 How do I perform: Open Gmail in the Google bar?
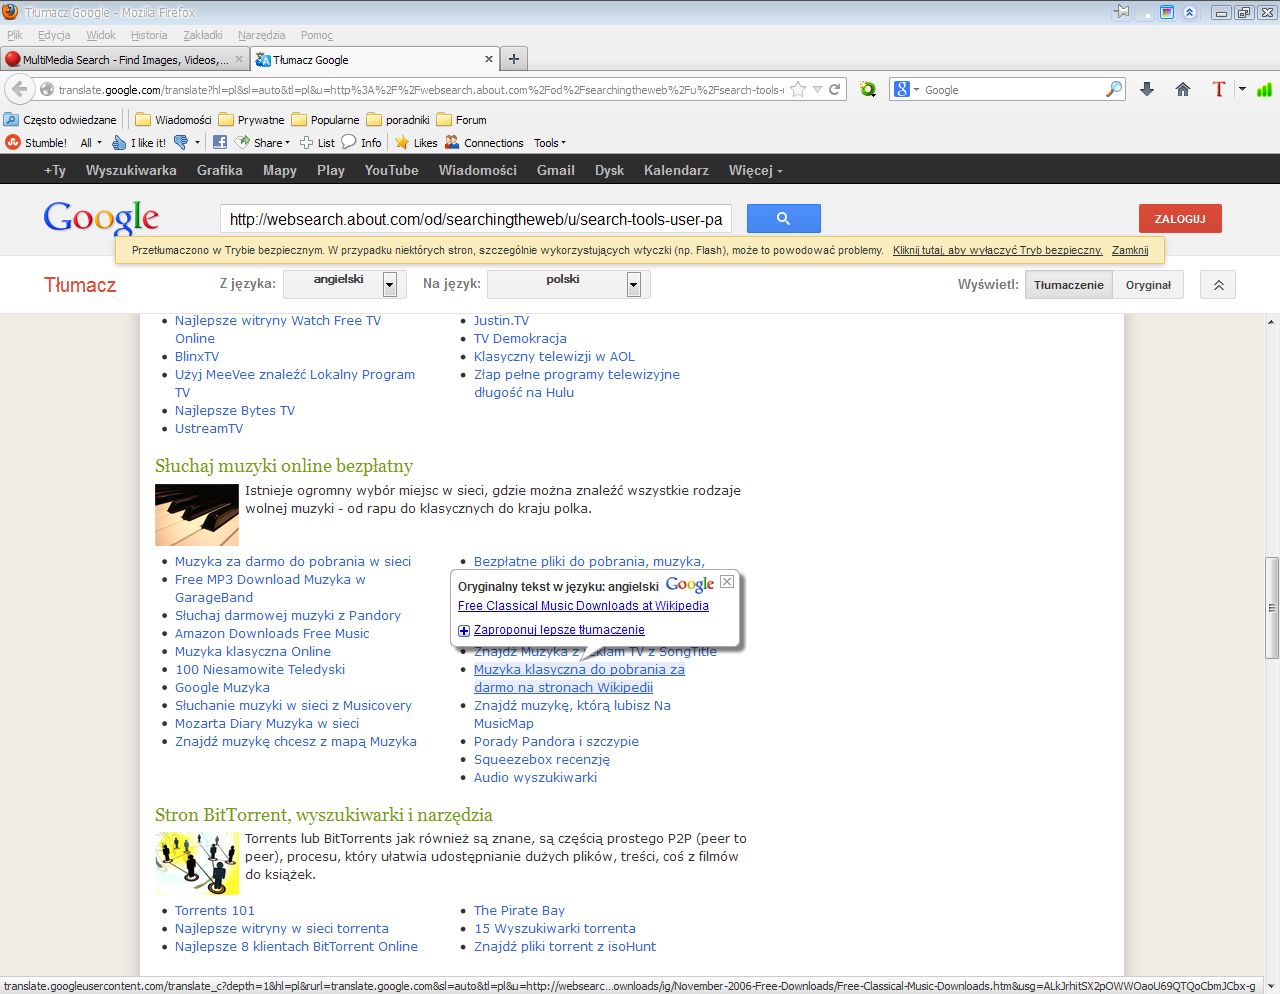point(555,170)
